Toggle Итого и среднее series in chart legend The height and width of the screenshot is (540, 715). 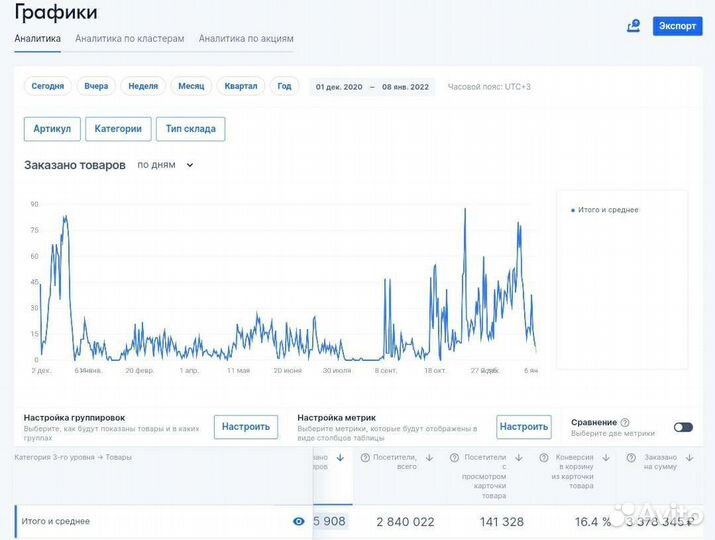(x=605, y=210)
